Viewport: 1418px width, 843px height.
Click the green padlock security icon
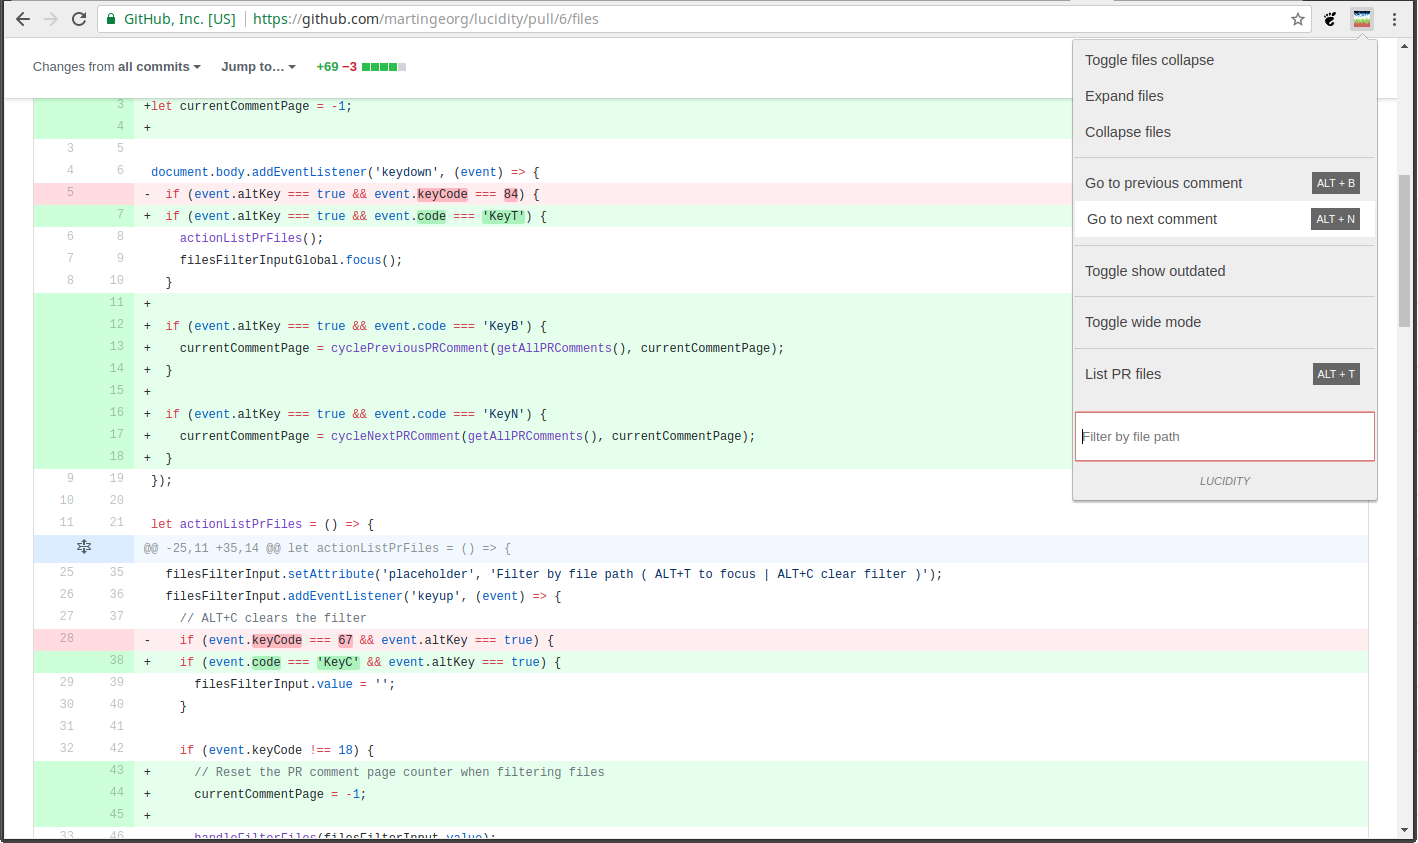tap(111, 19)
